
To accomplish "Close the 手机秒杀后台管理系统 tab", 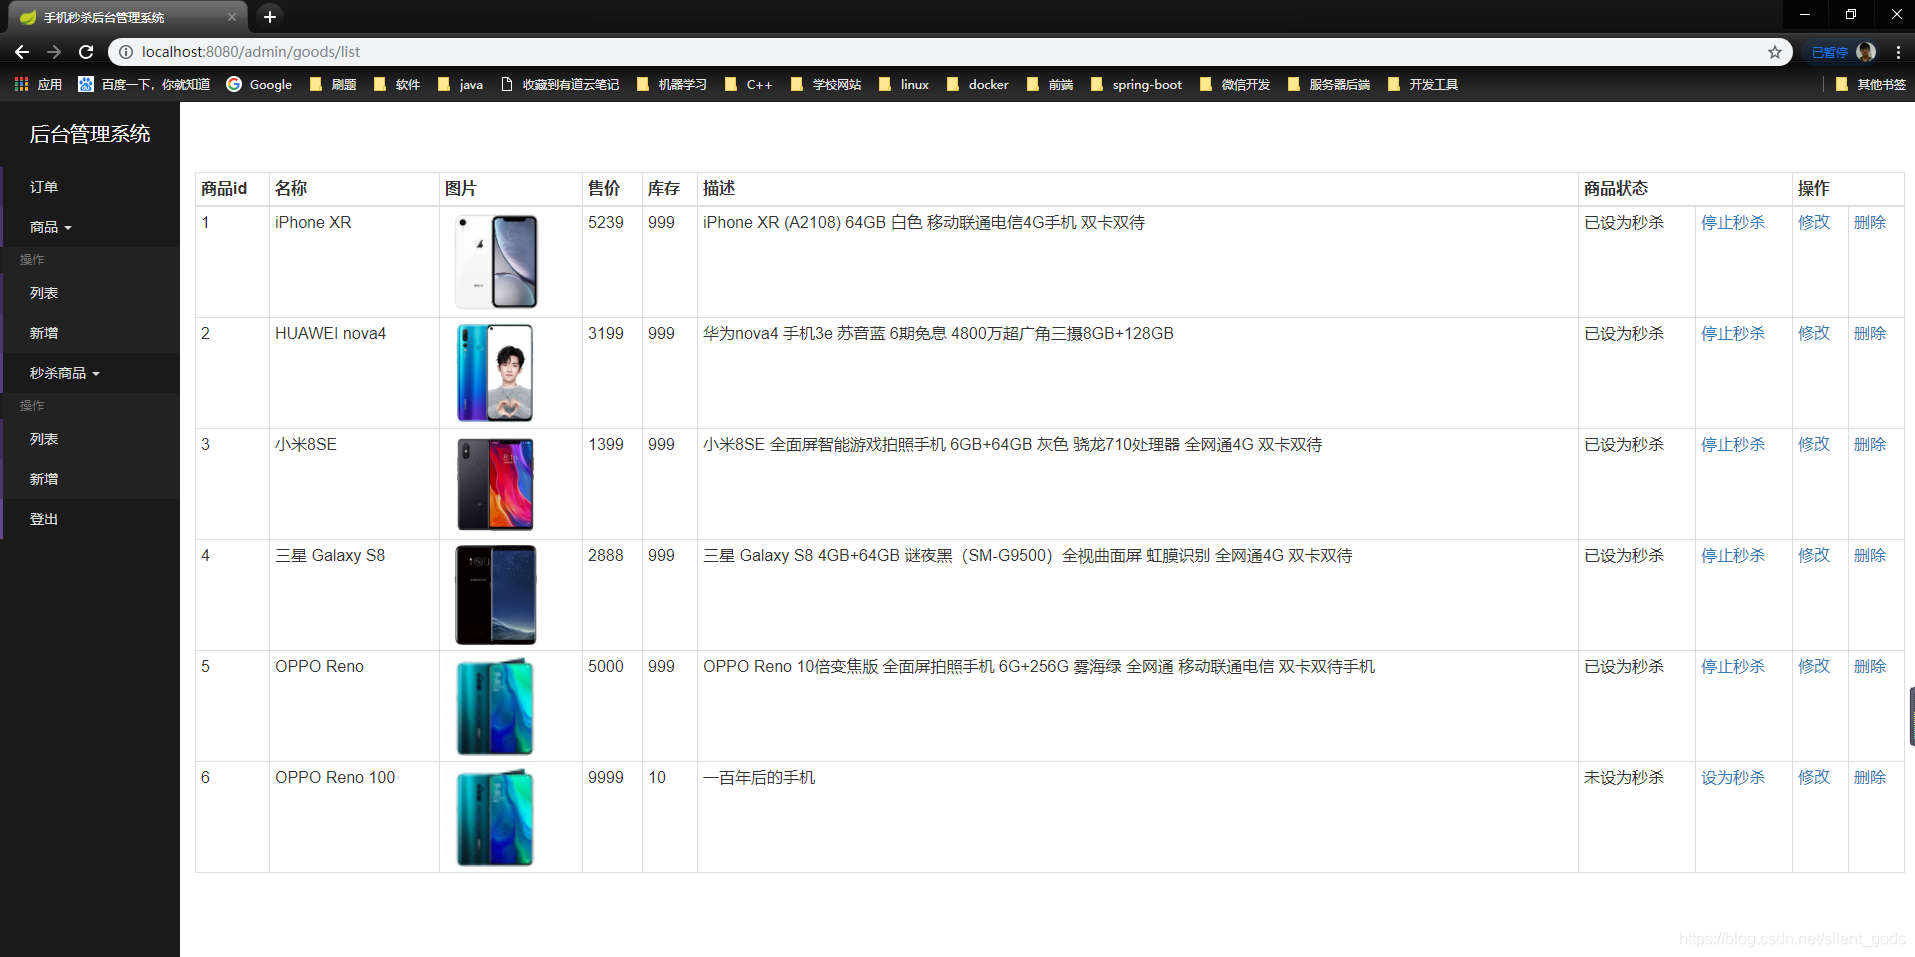I will (232, 17).
